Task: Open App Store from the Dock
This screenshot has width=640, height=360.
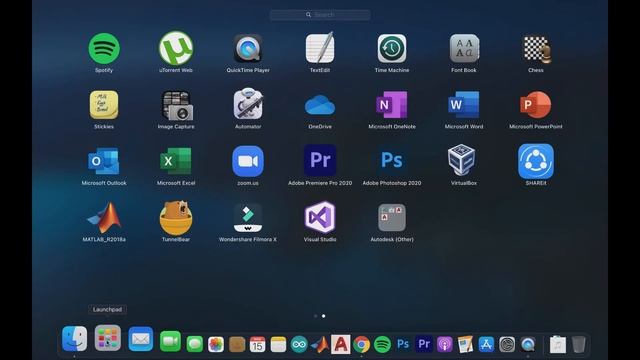Action: (486, 344)
